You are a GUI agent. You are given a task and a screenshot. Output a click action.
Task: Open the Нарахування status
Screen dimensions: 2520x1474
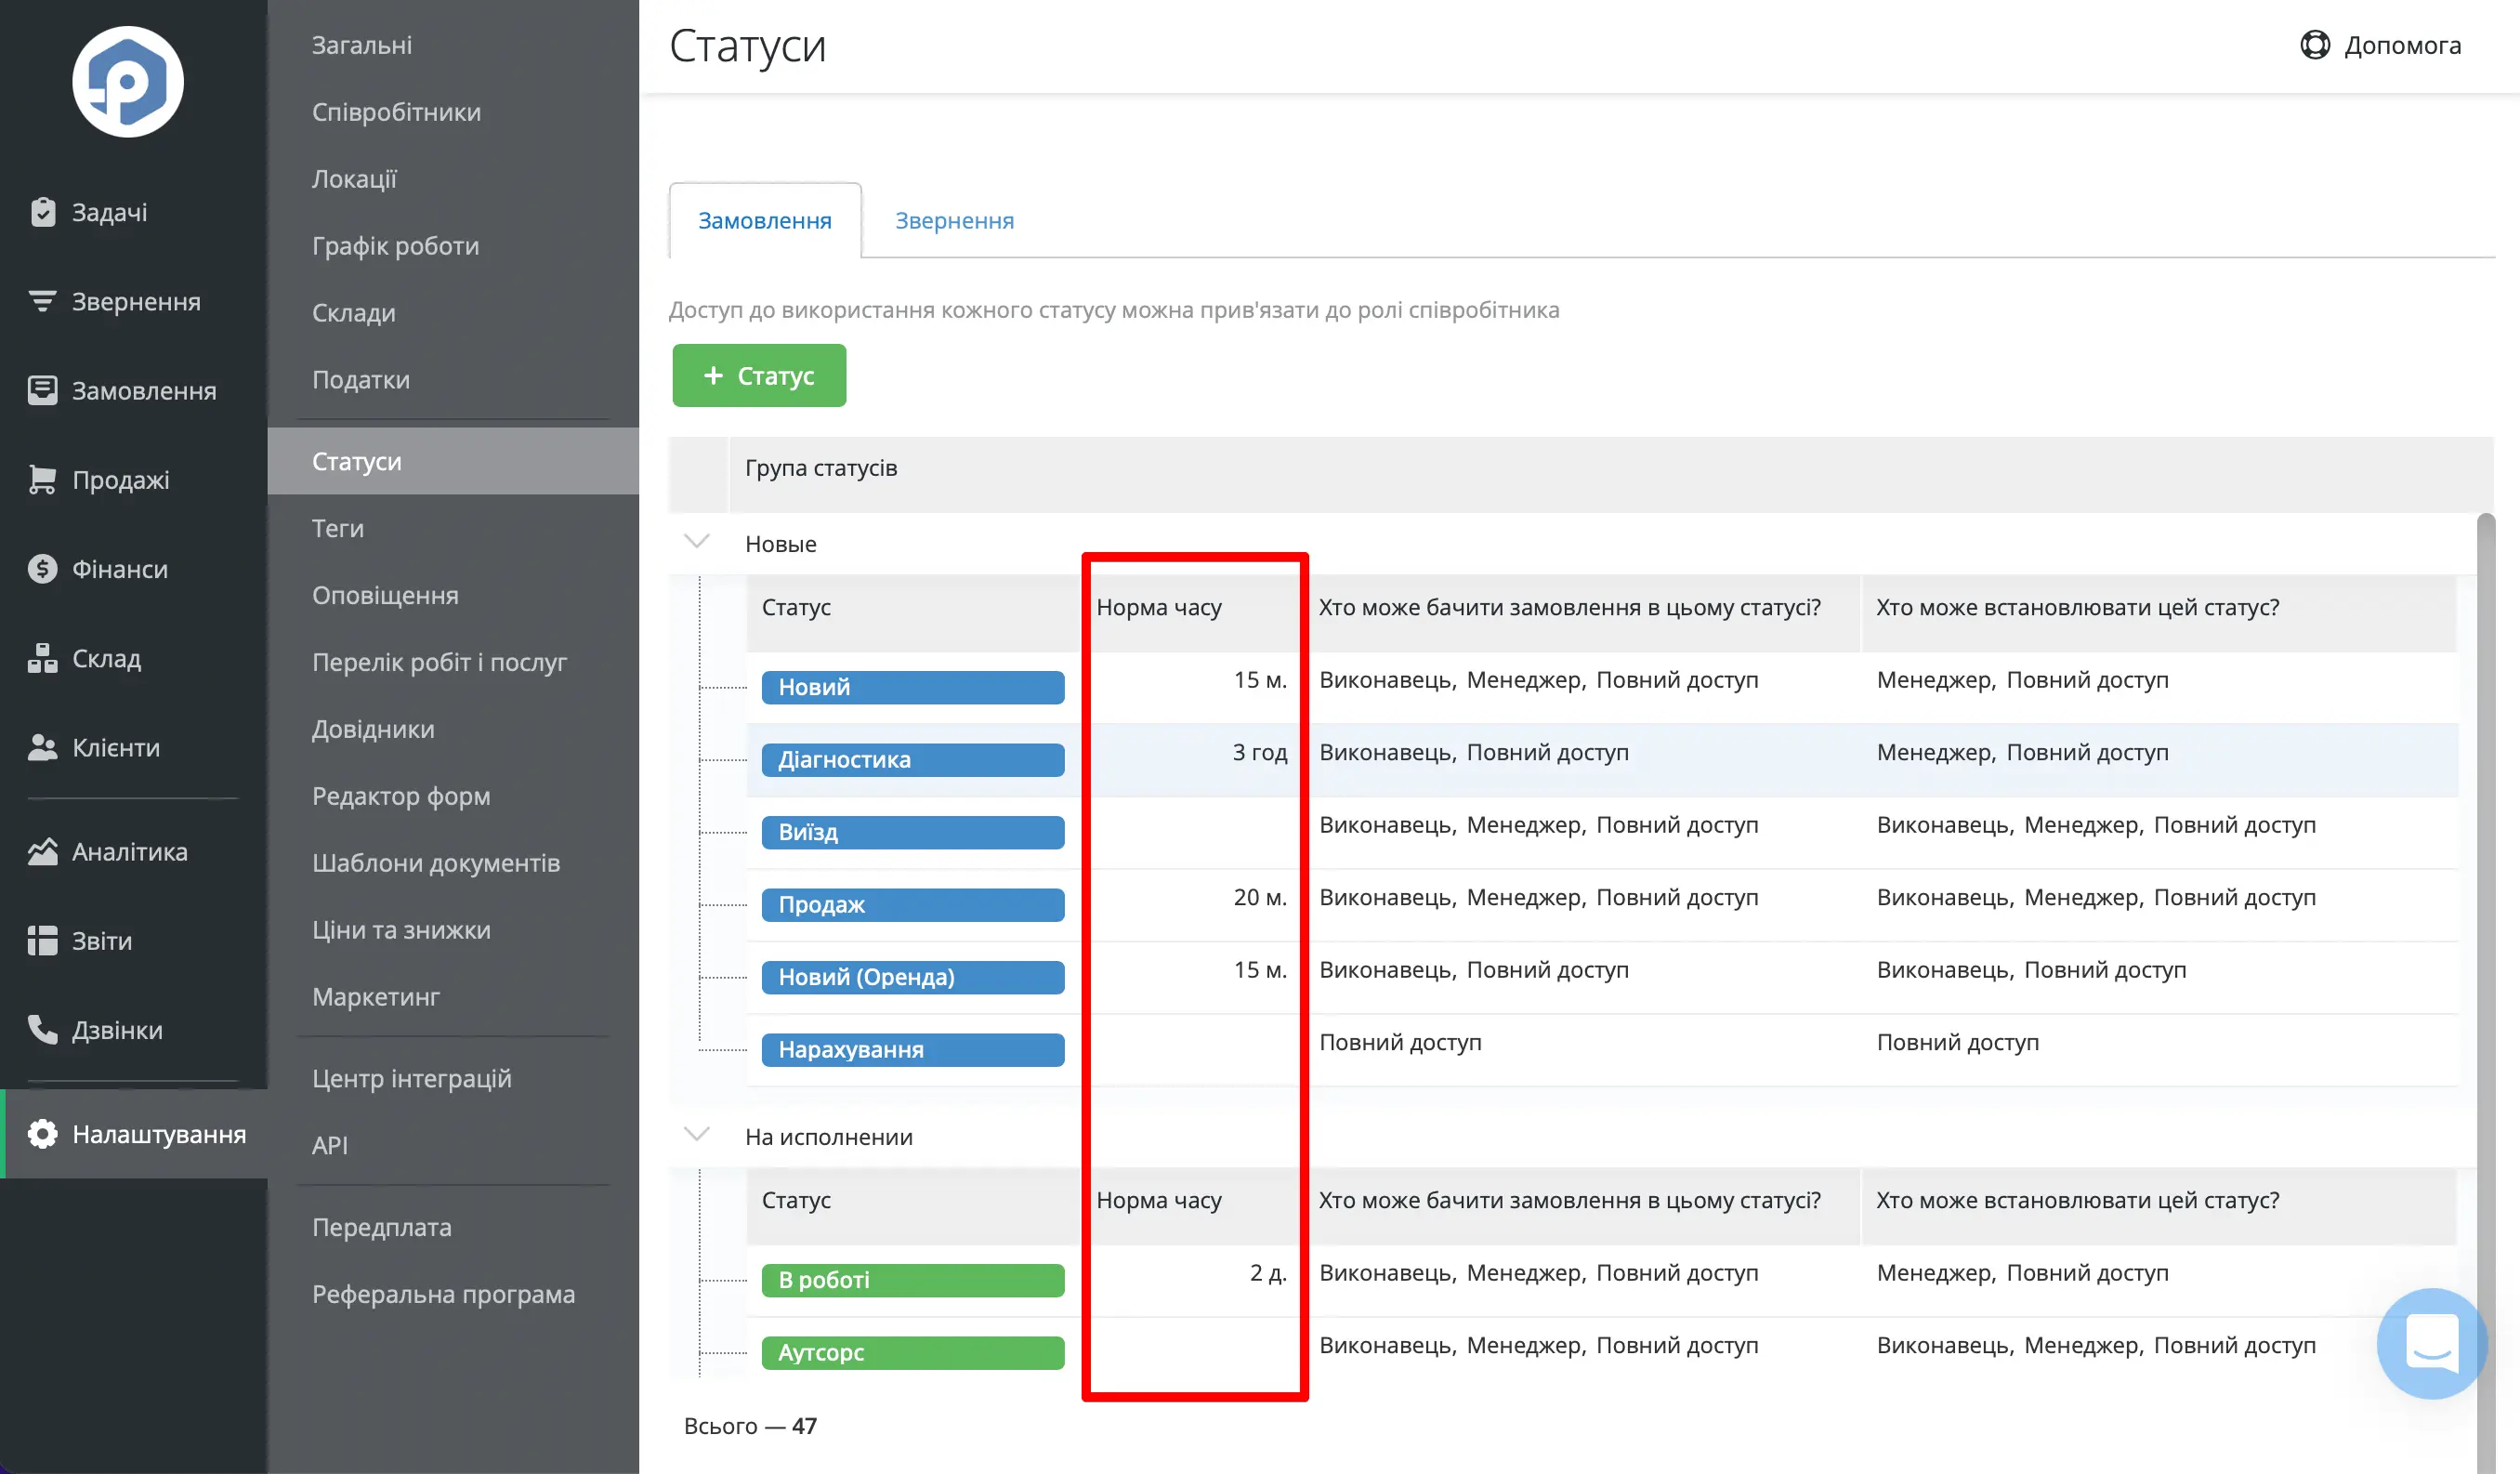(913, 1050)
